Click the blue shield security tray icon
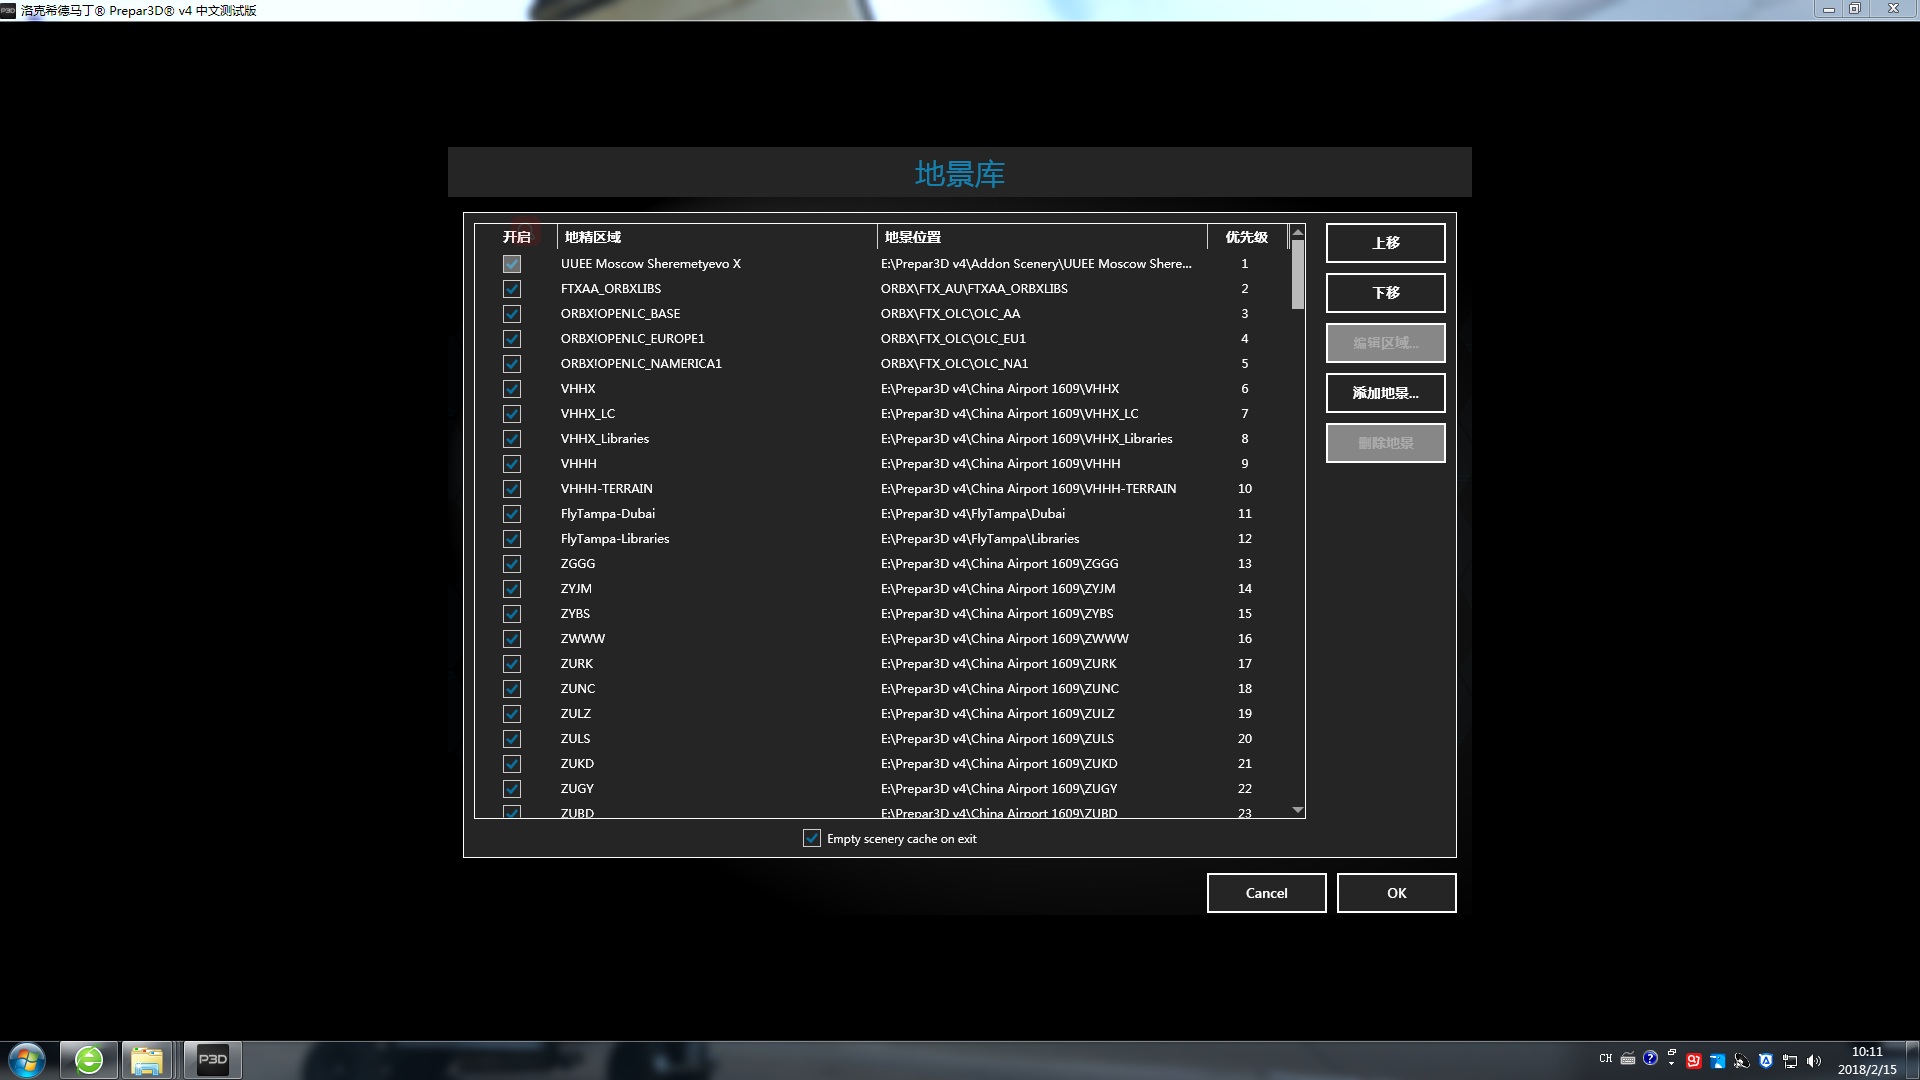 coord(1766,1061)
